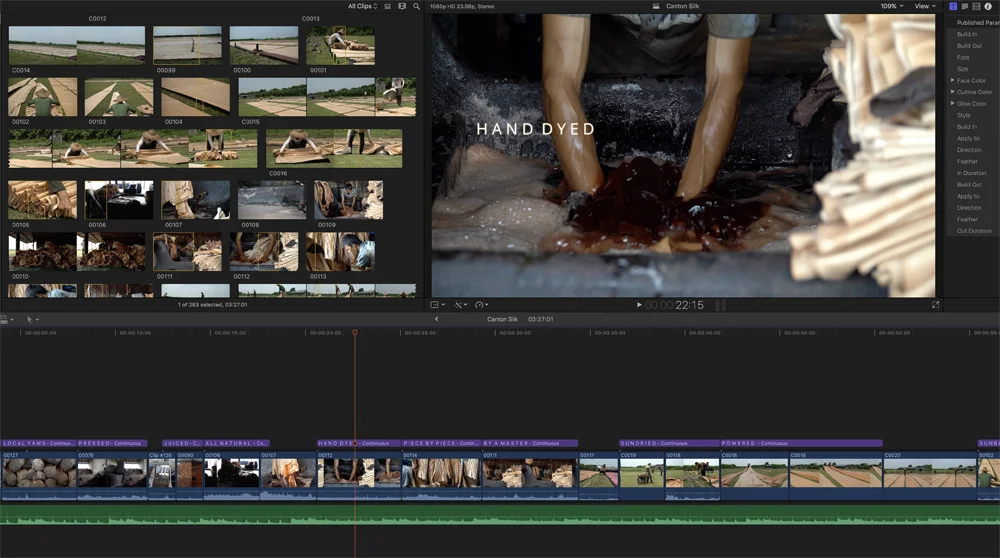Screen dimensions: 1000x558
Task: Select the JUICED title clip
Action: point(182,443)
